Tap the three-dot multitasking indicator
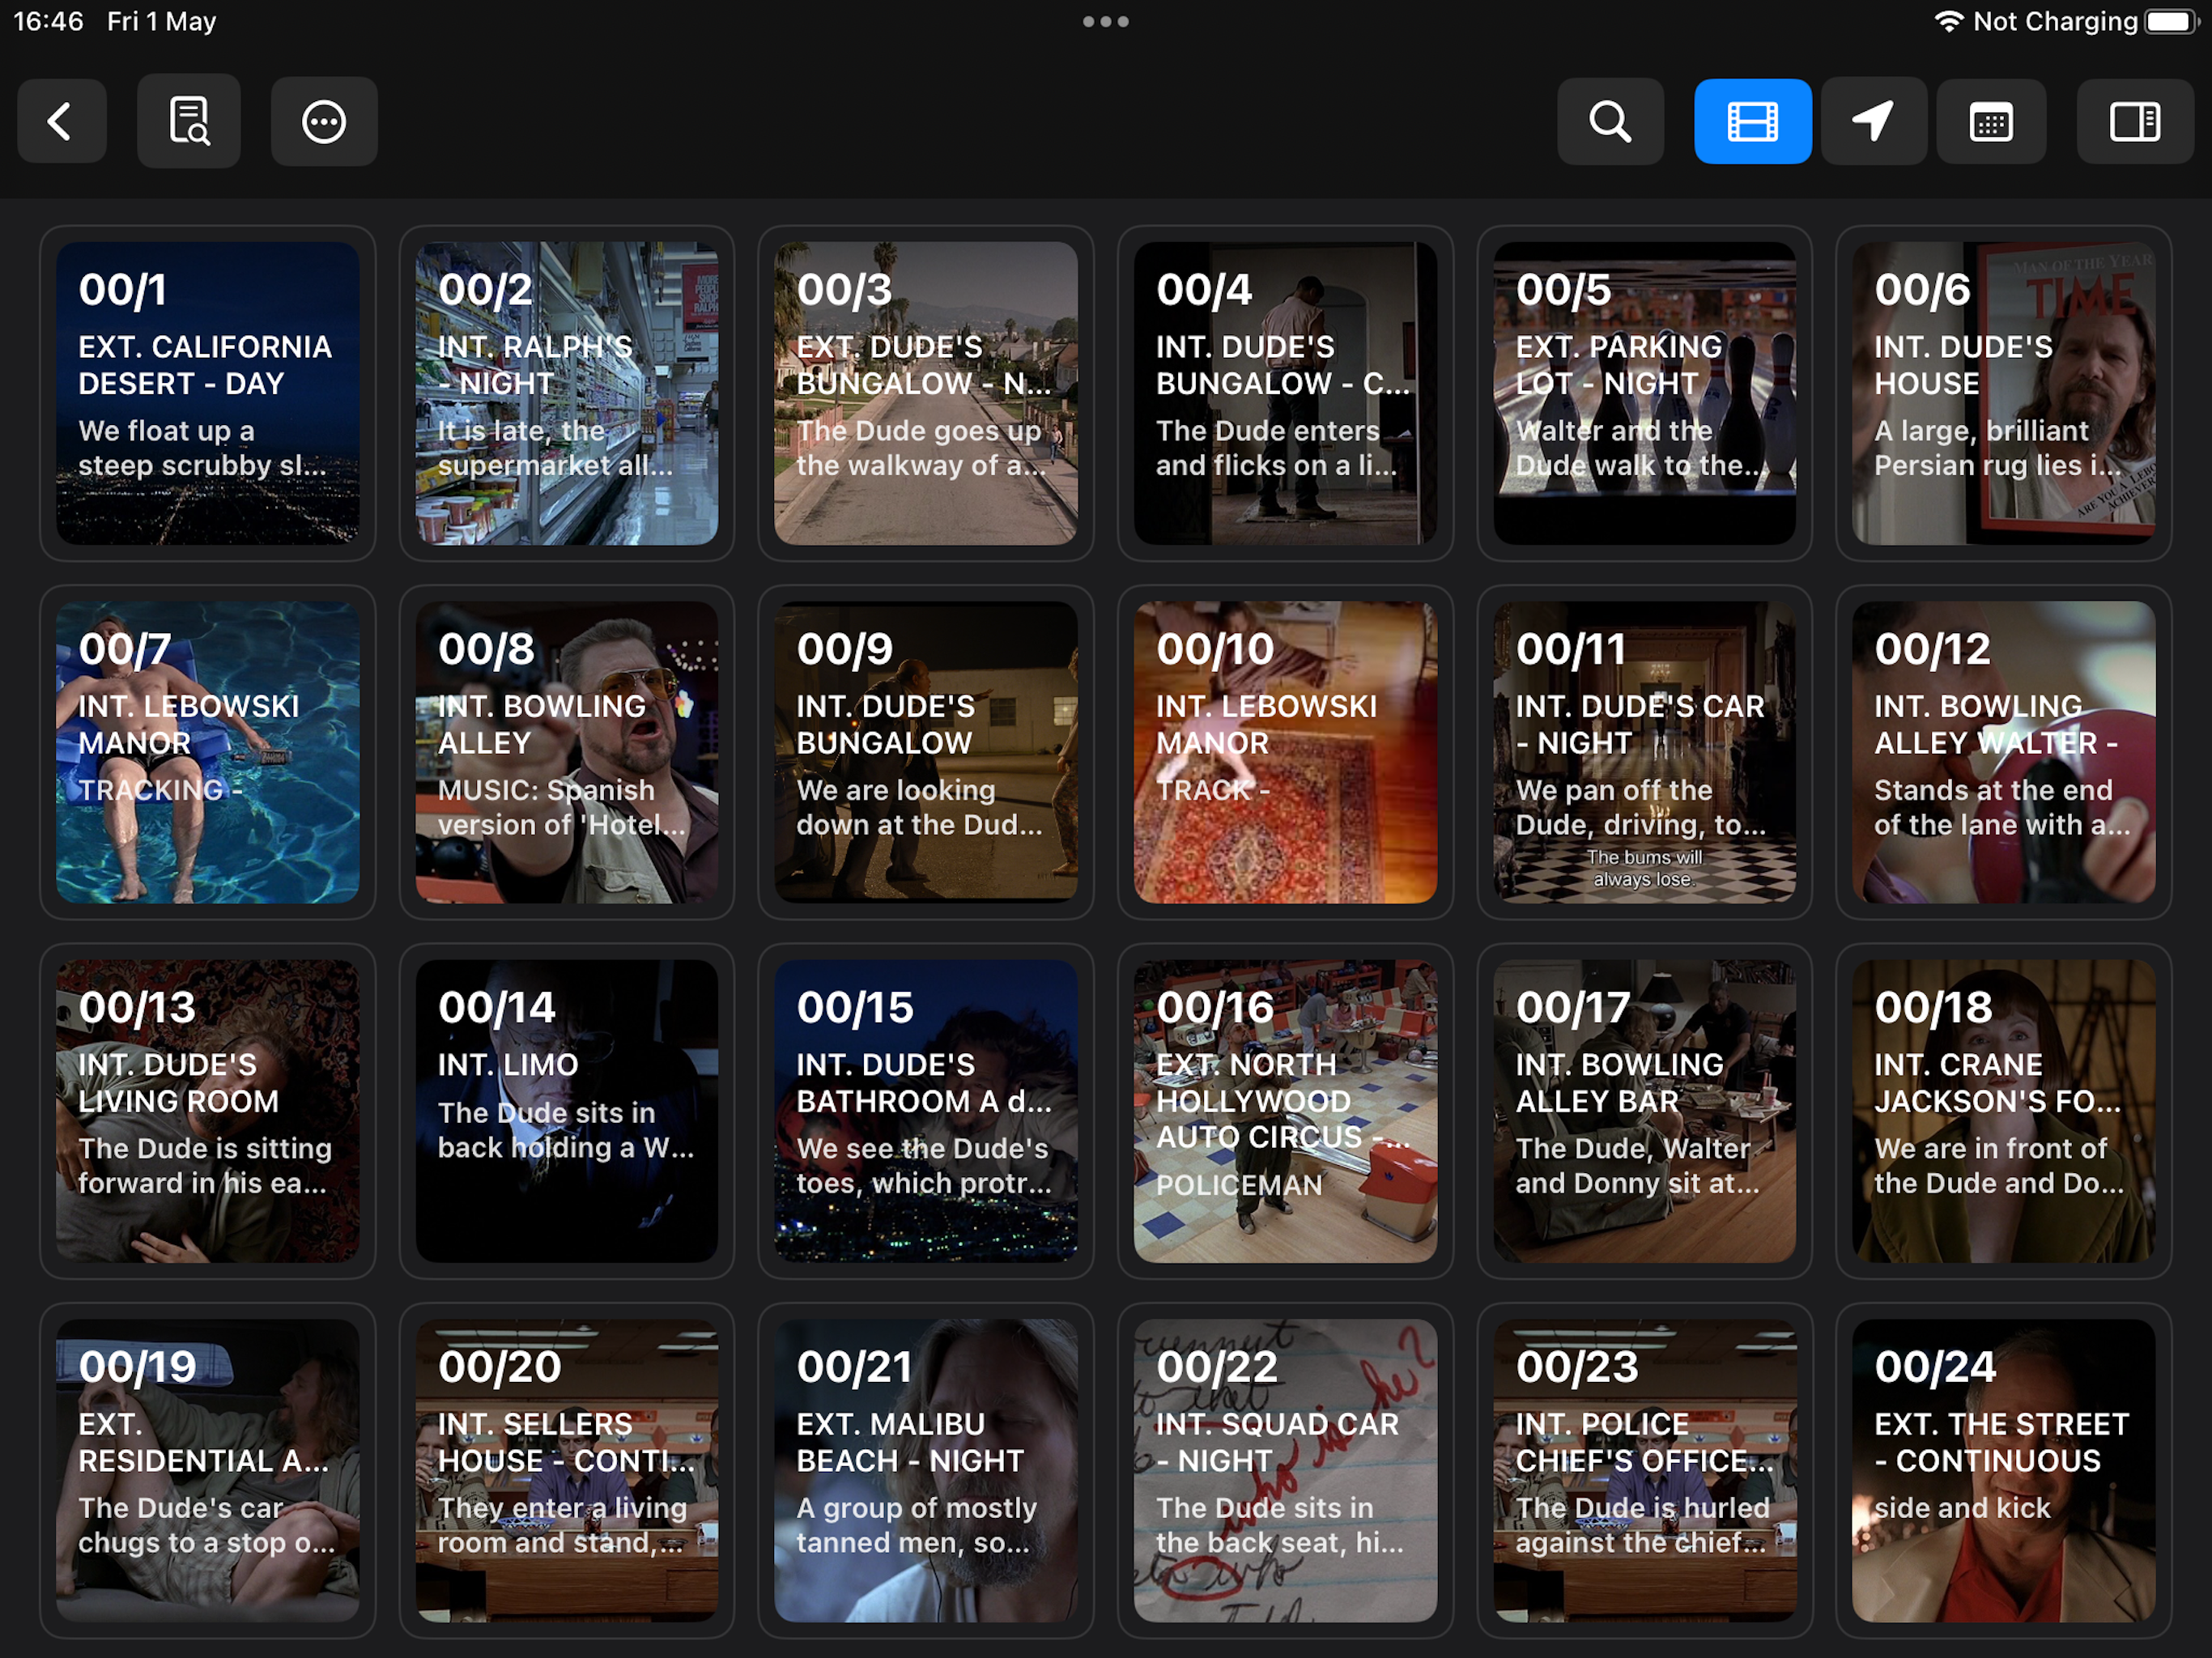This screenshot has height=1658, width=2212. (x=1106, y=21)
